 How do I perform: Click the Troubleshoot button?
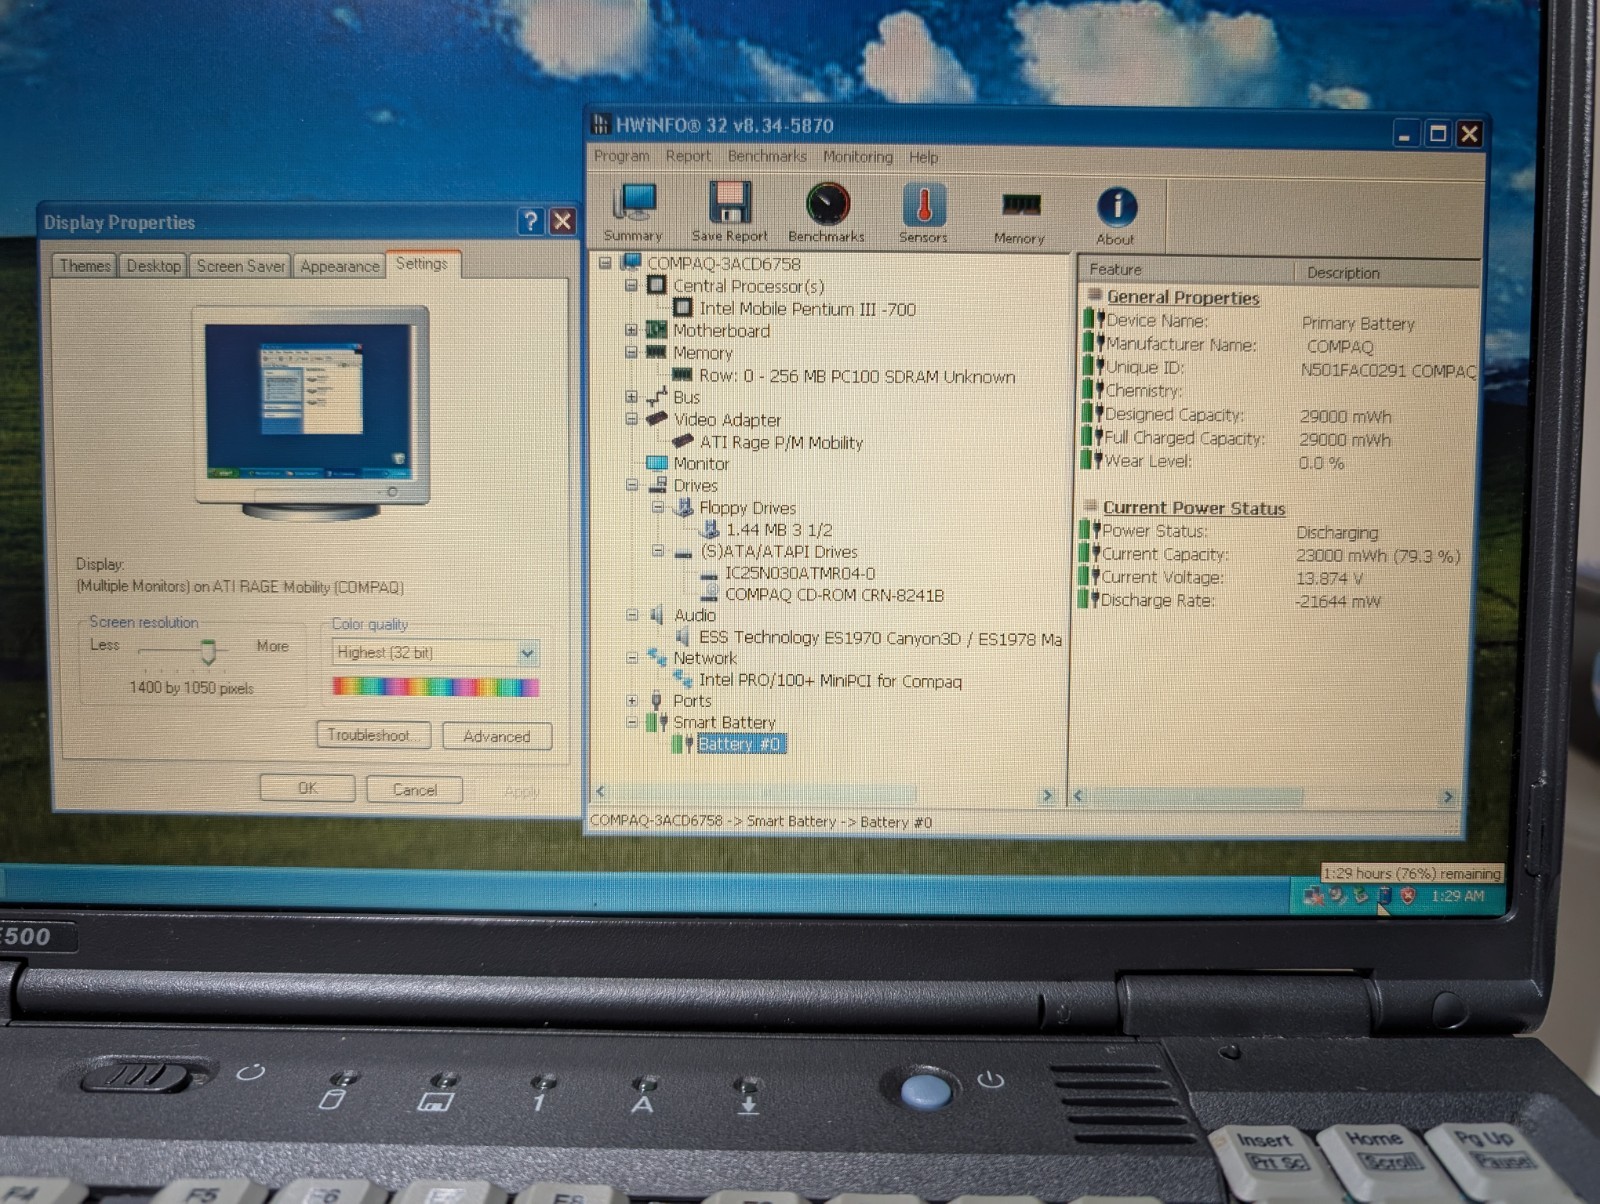click(x=373, y=735)
